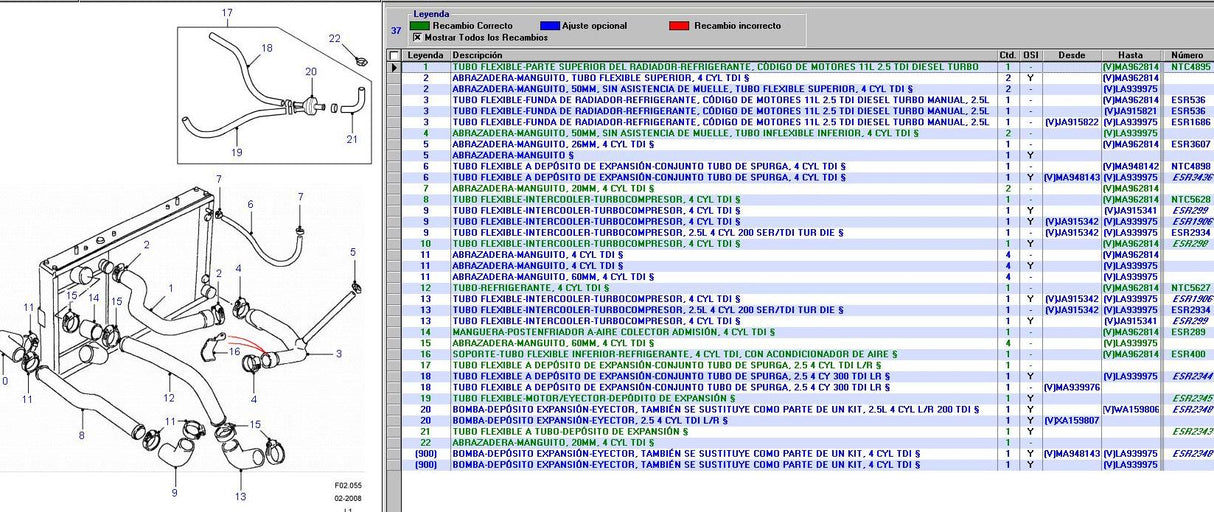The height and width of the screenshot is (512, 1214).
Task: Click part number ESR298
Action: 1188,243
